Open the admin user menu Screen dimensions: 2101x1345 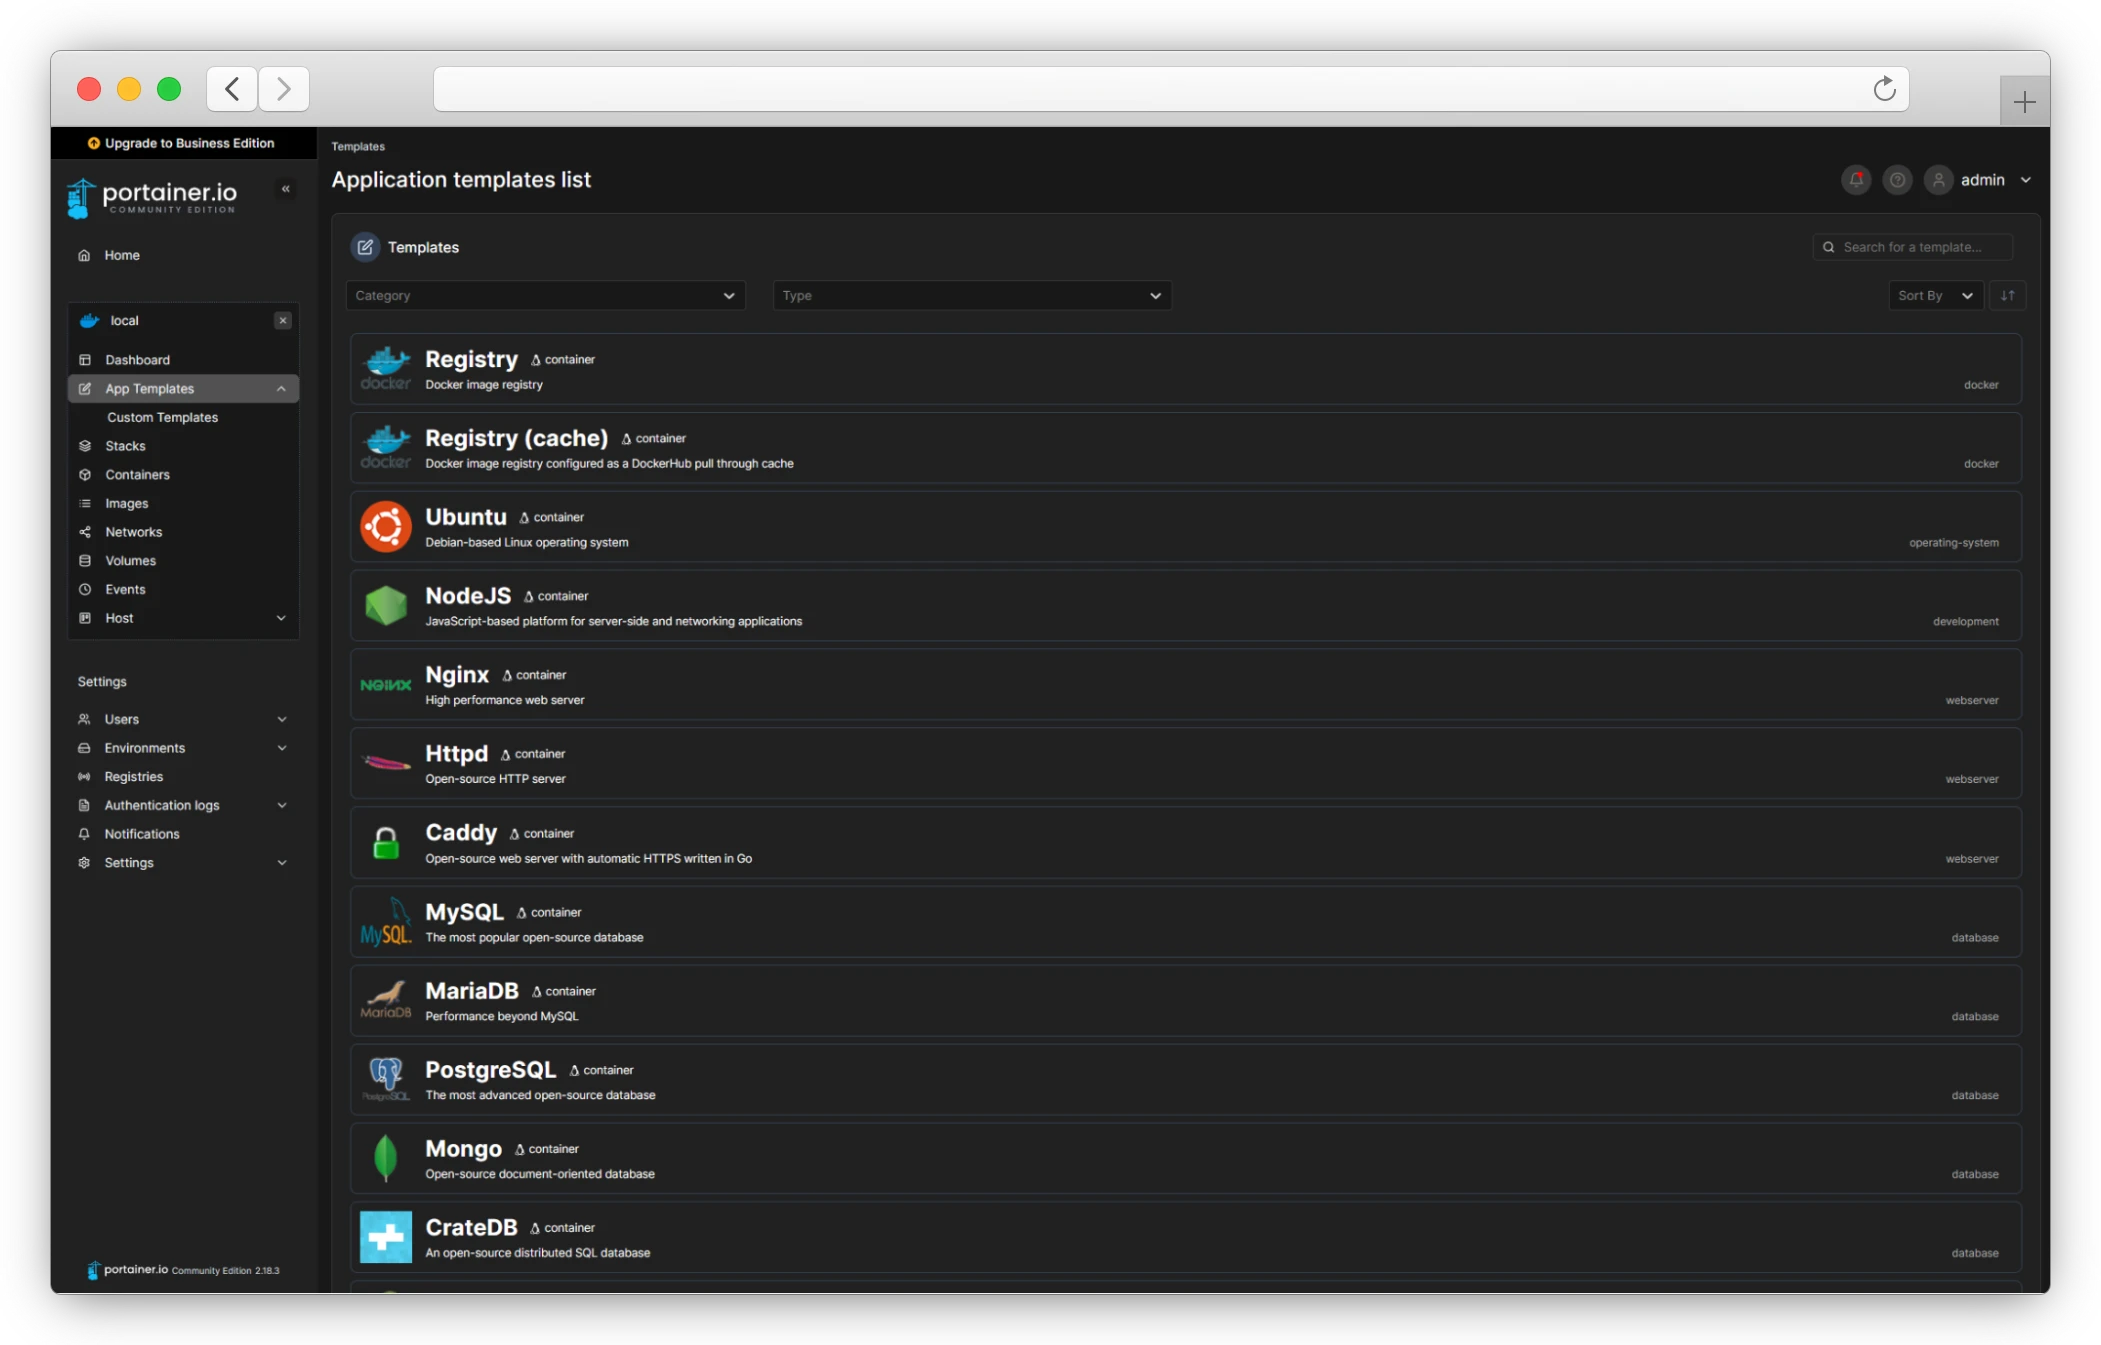pos(1982,180)
